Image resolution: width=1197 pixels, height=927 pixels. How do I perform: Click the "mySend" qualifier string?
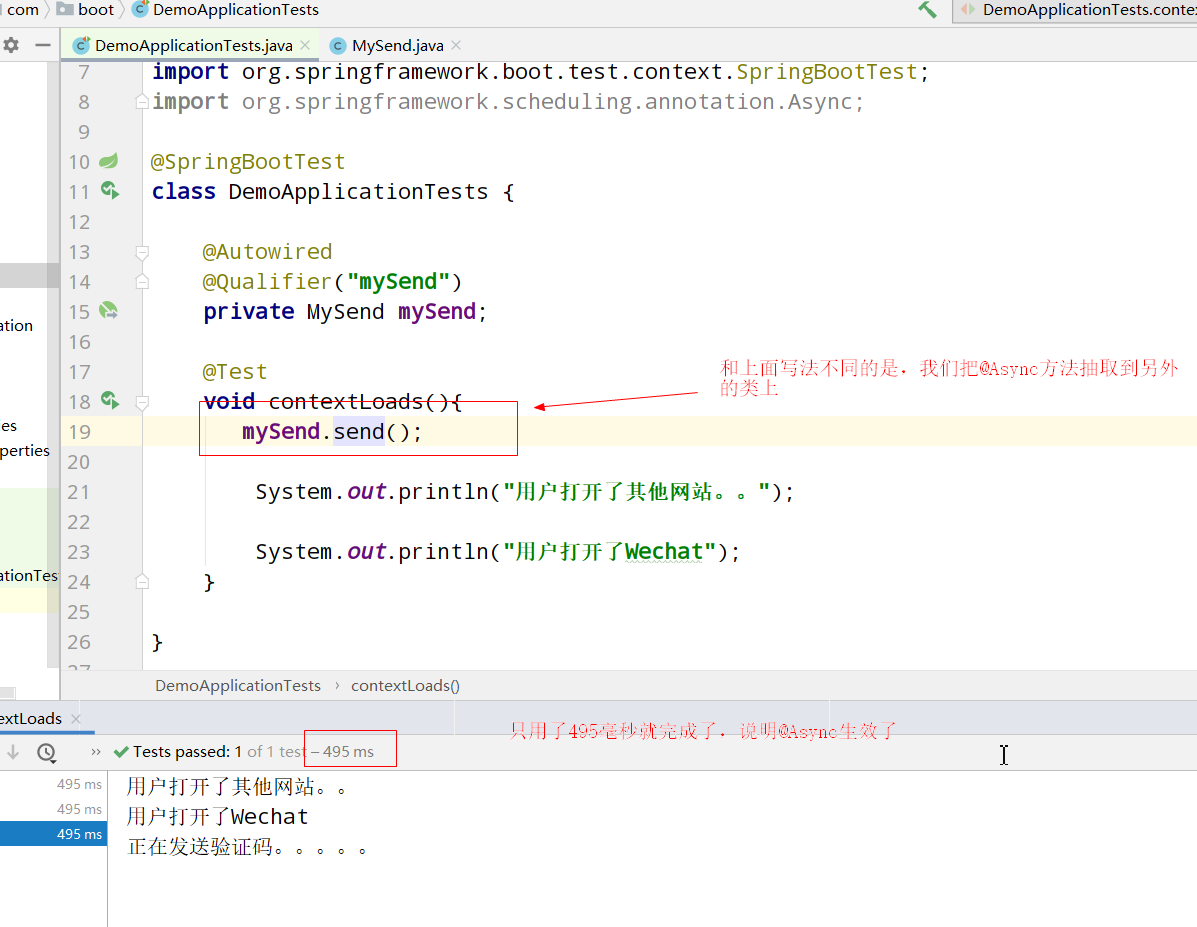click(x=398, y=282)
